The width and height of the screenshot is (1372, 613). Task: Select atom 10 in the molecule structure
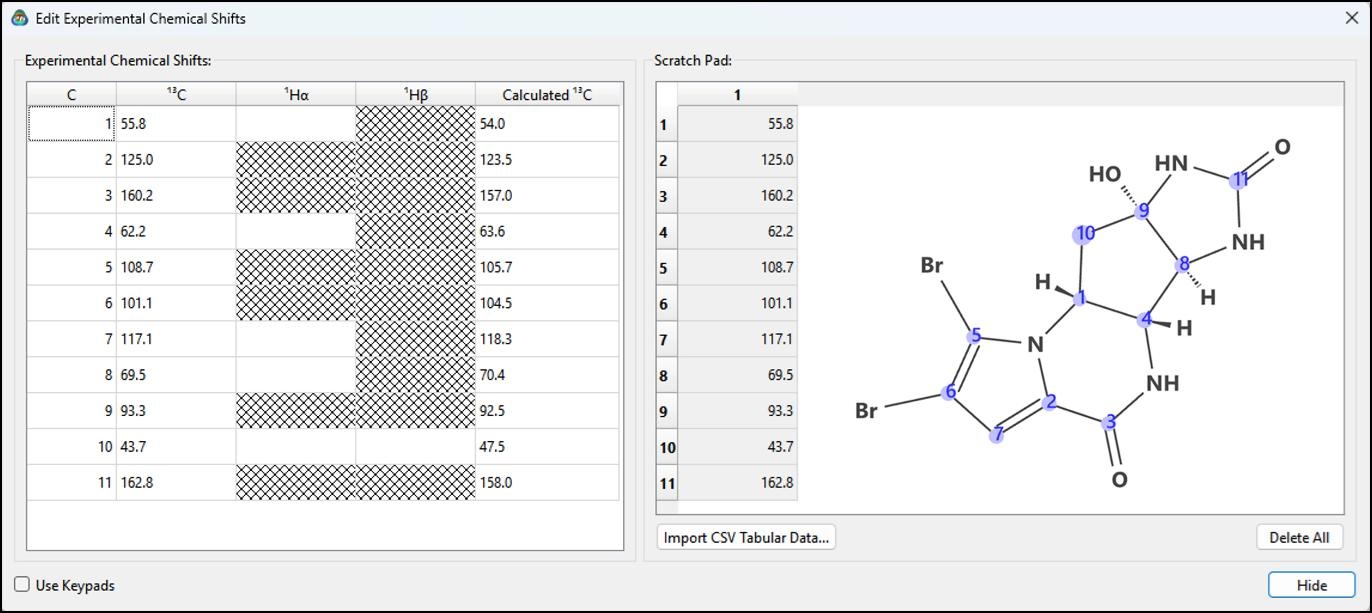pos(1084,233)
